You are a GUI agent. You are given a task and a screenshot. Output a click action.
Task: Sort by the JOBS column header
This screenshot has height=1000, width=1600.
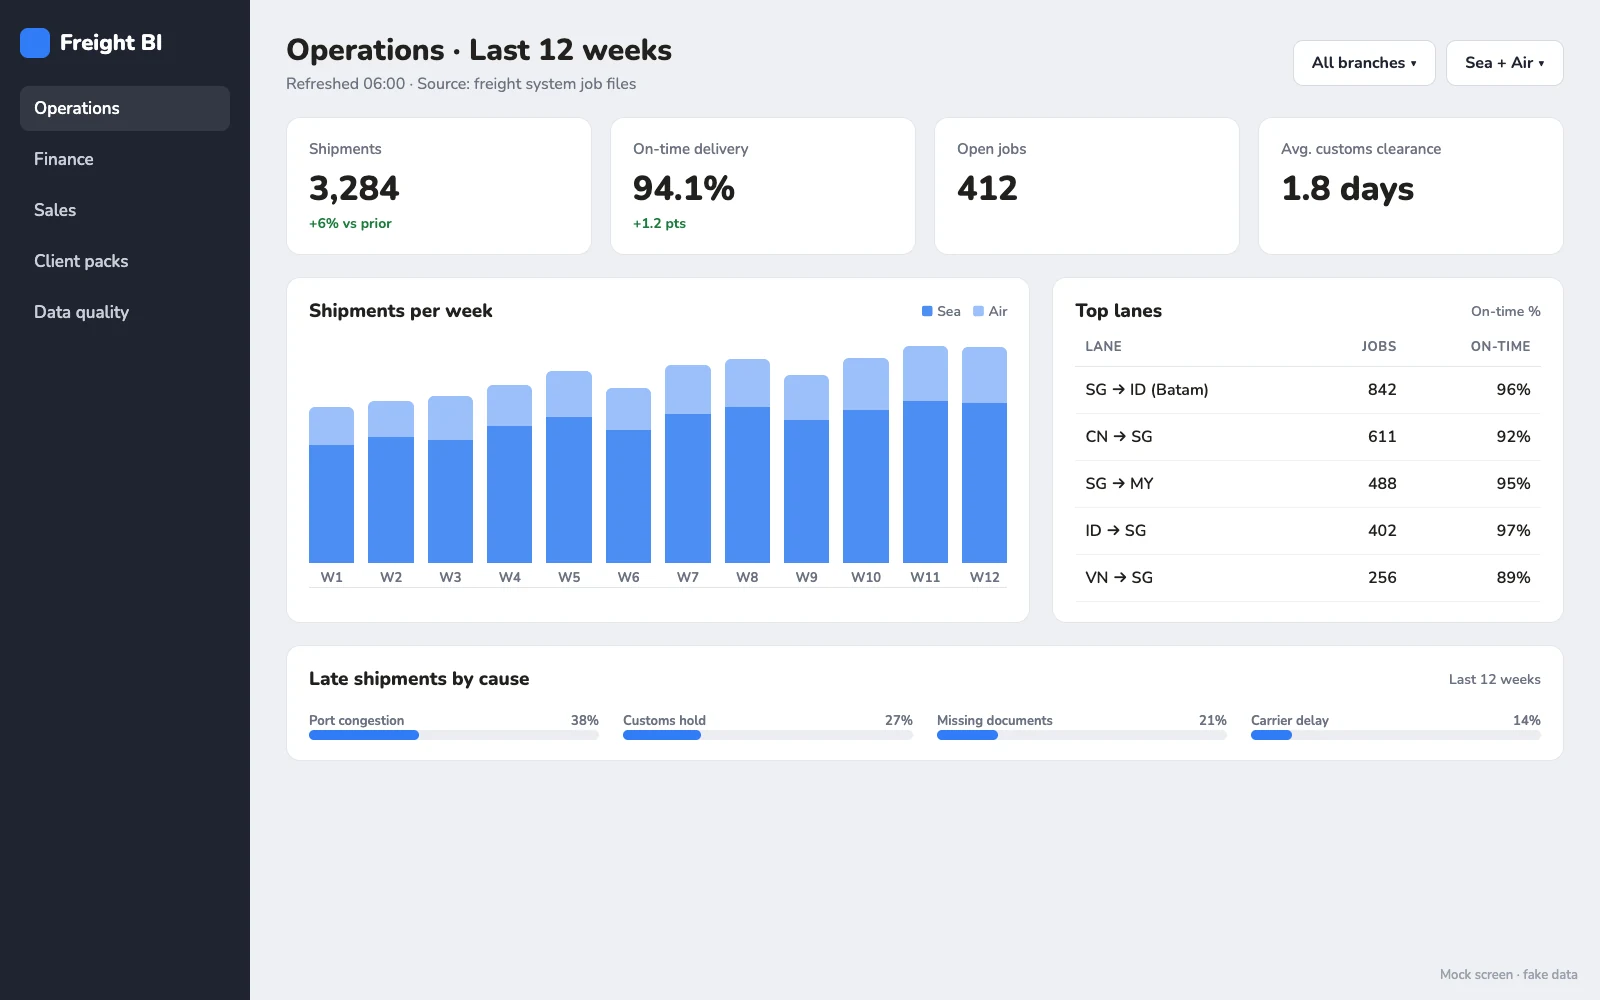click(x=1379, y=346)
